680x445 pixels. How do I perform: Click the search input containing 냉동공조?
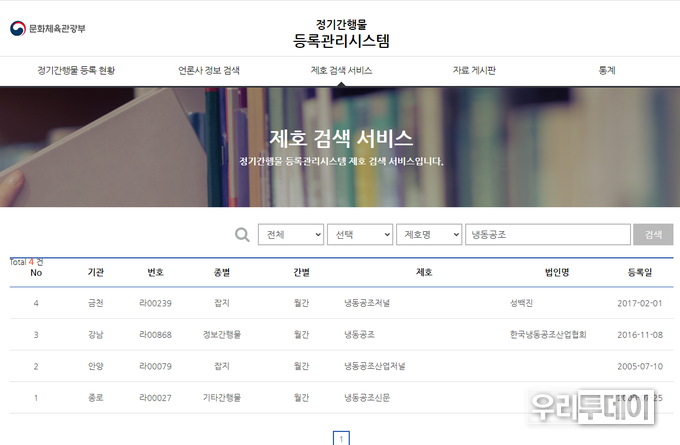[x=547, y=235]
